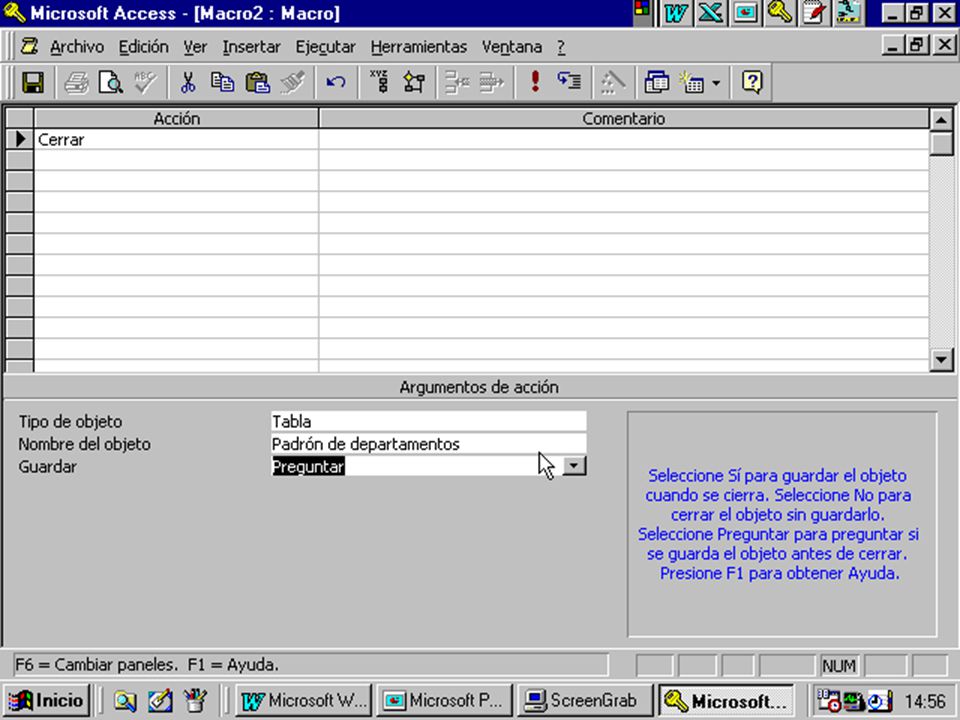Click the row selector of the Cerrar row
960x720 pixels.
[20, 140]
